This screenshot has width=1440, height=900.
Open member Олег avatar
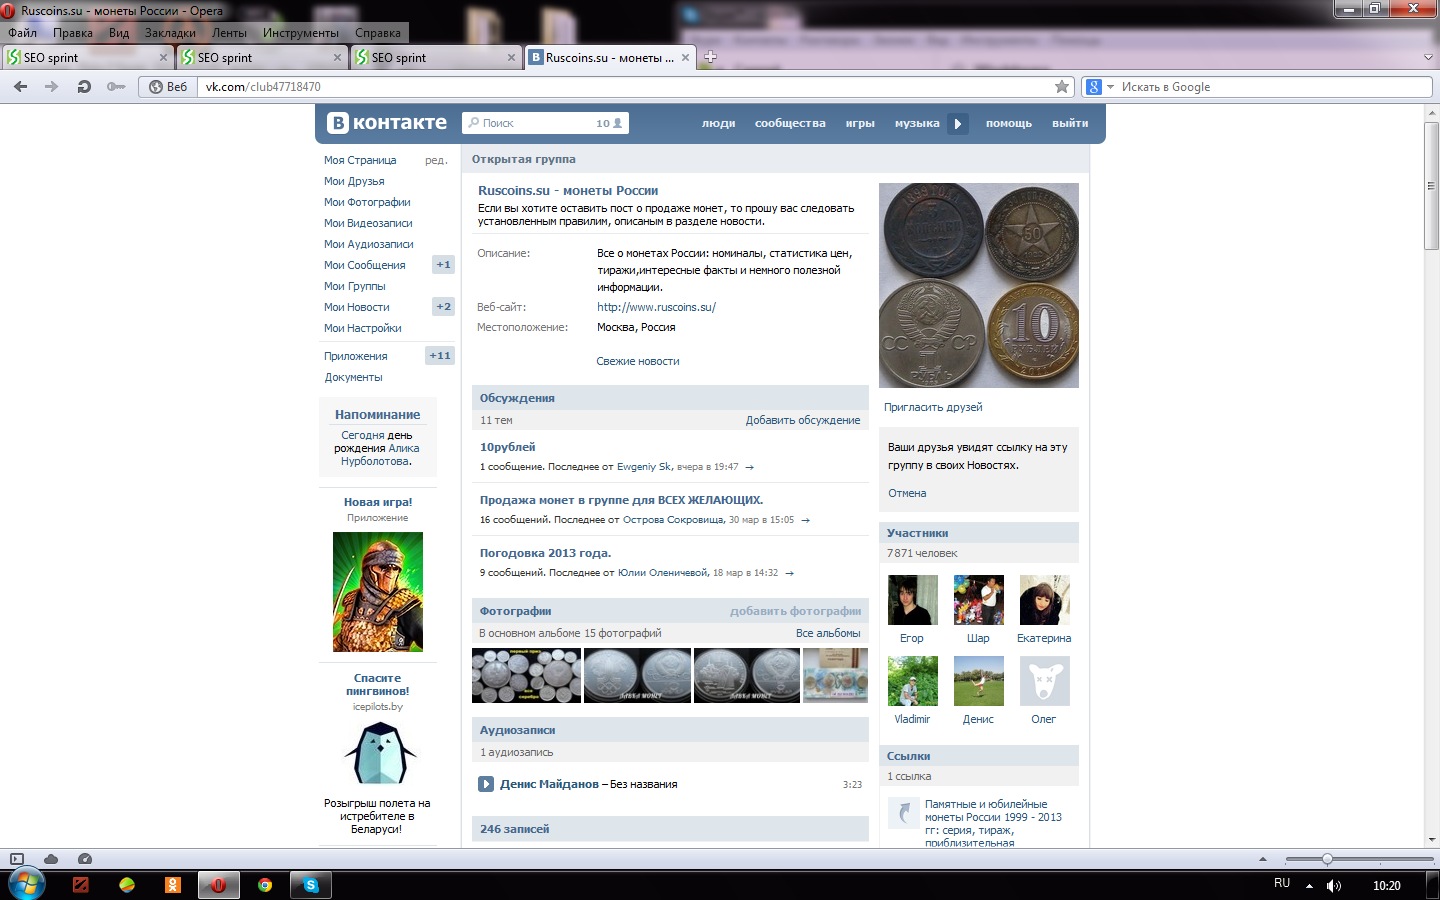[1044, 681]
